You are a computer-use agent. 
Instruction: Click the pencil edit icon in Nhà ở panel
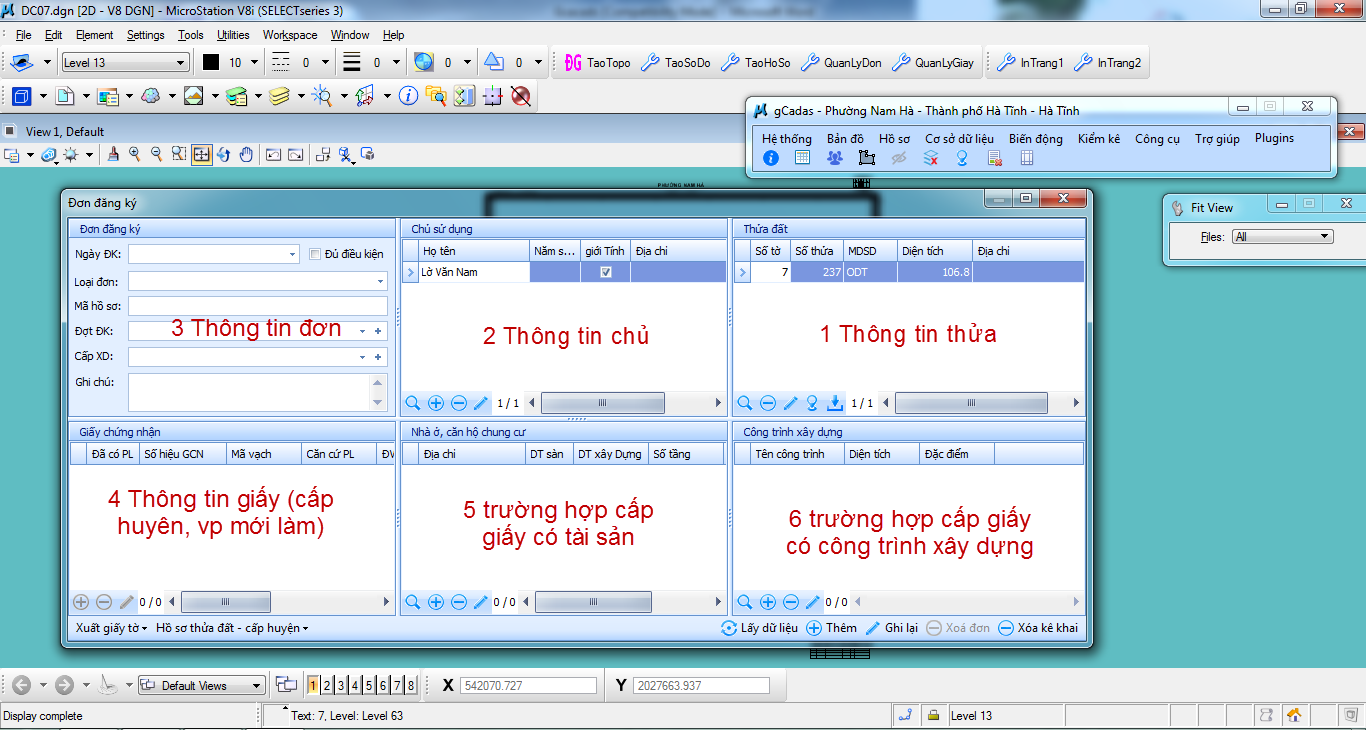[481, 602]
